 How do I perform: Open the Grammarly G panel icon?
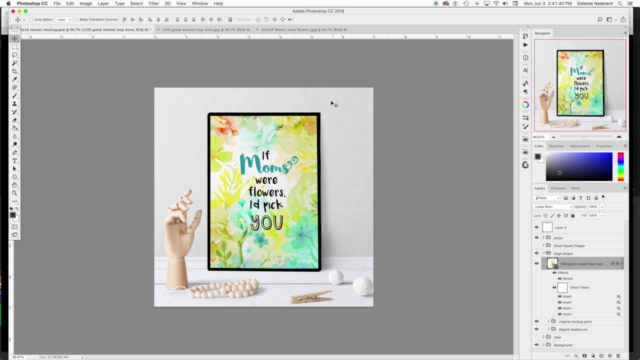[x=525, y=165]
